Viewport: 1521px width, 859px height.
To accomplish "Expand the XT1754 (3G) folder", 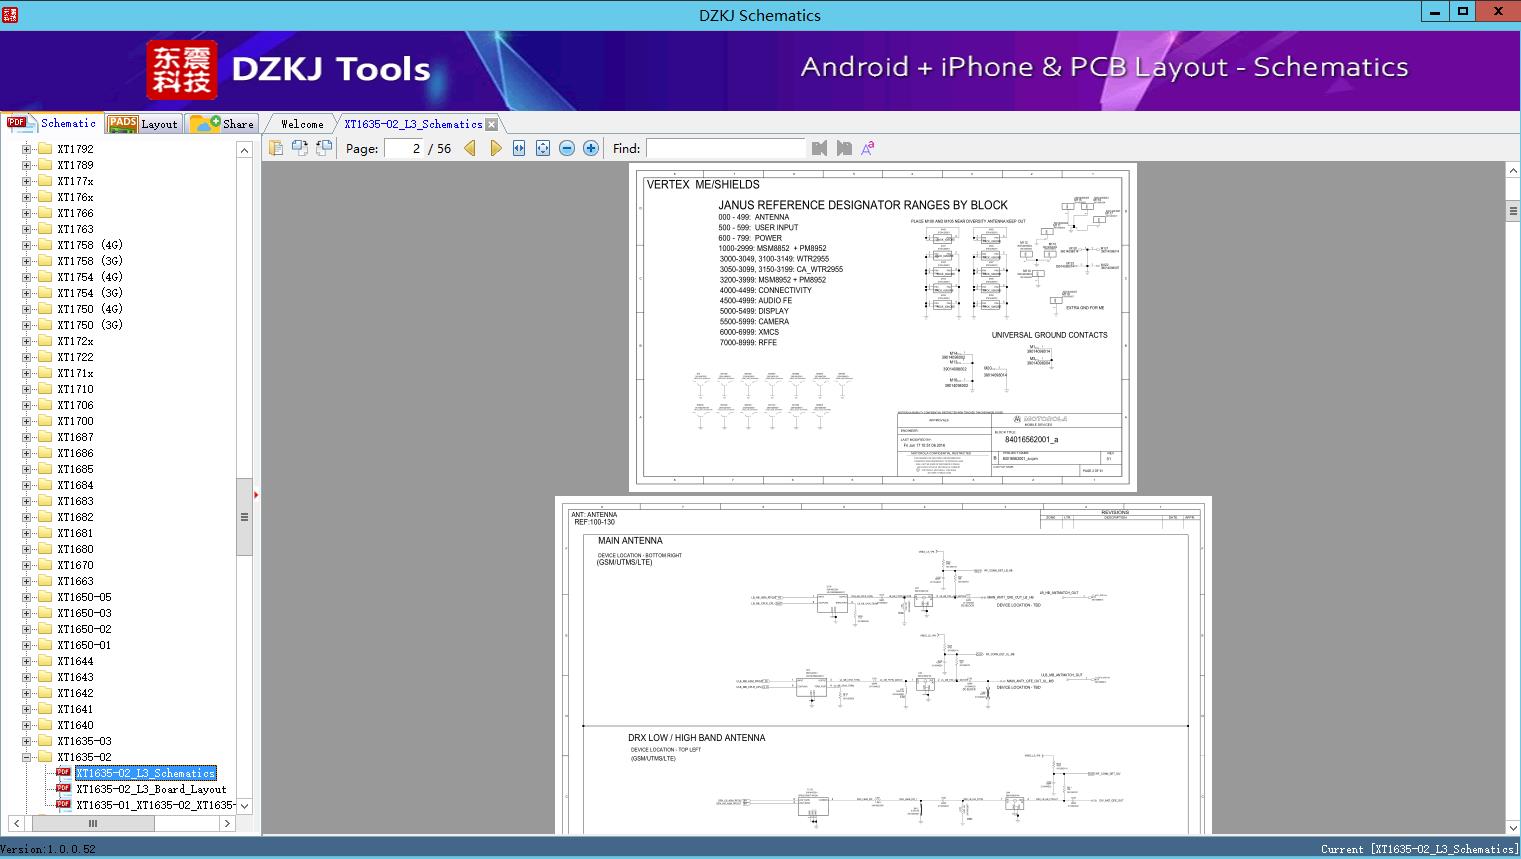I will click(27, 293).
